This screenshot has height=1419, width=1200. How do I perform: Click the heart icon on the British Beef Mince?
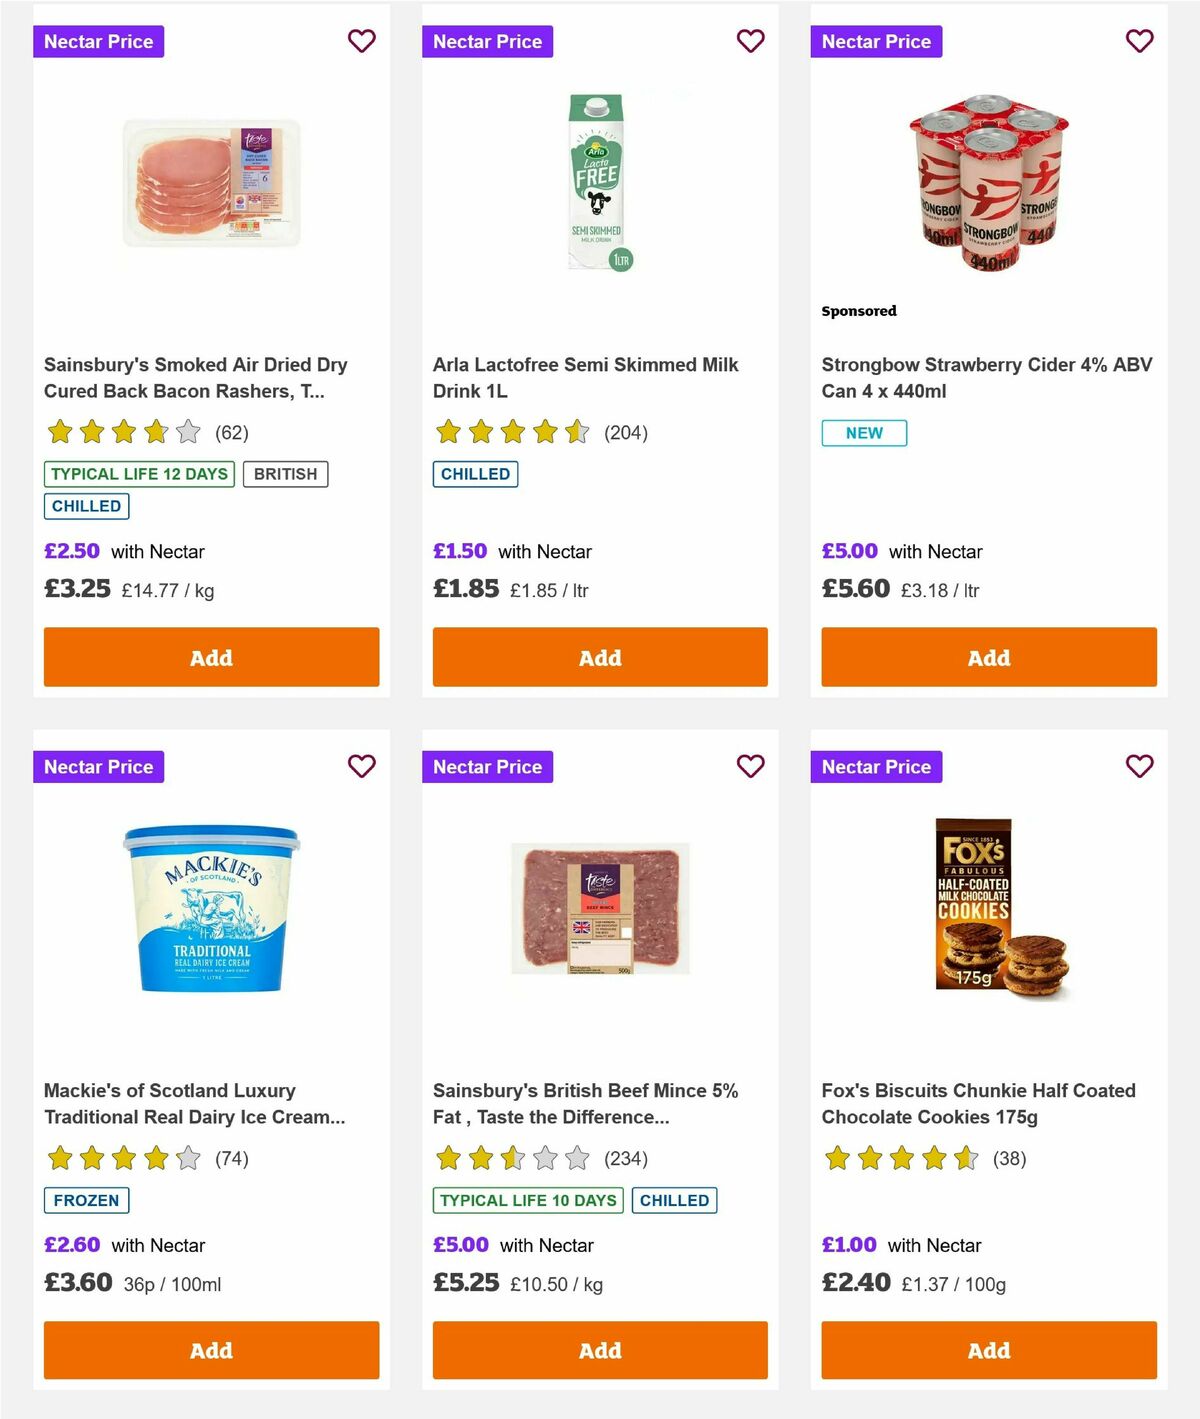[x=751, y=766]
